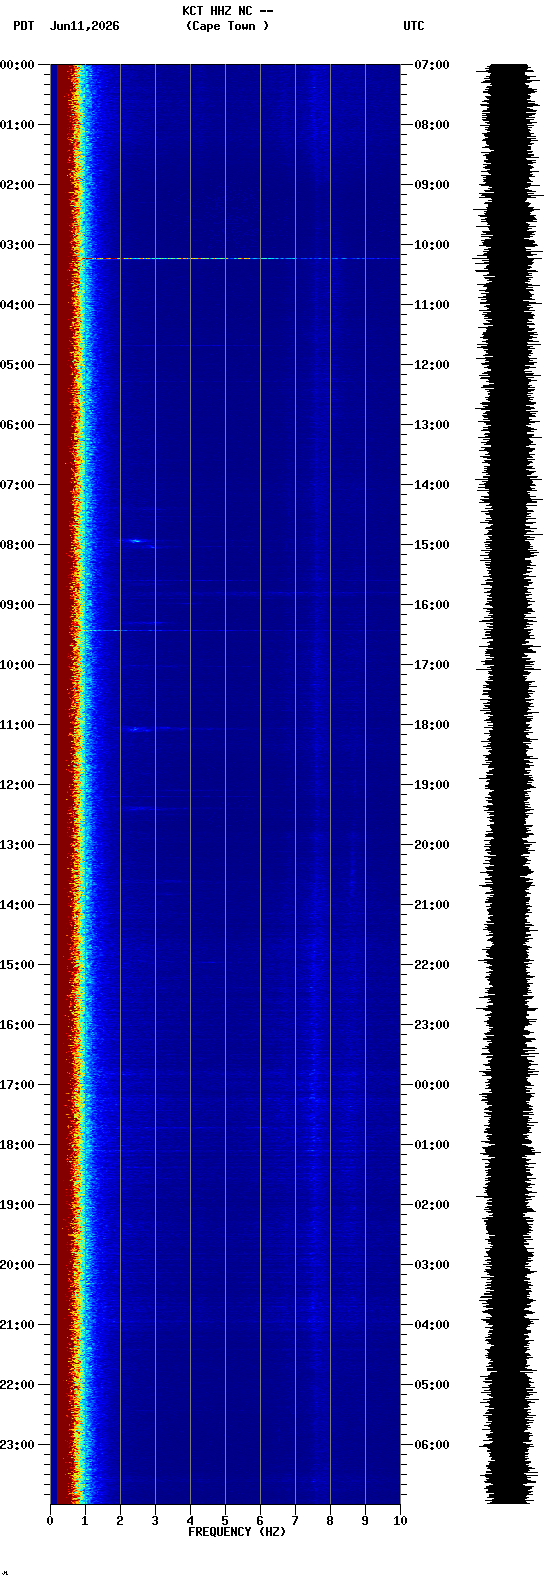This screenshot has width=552, height=1584.
Task: Click the station title 'KCT HHZ NC --'
Action: click(x=228, y=11)
